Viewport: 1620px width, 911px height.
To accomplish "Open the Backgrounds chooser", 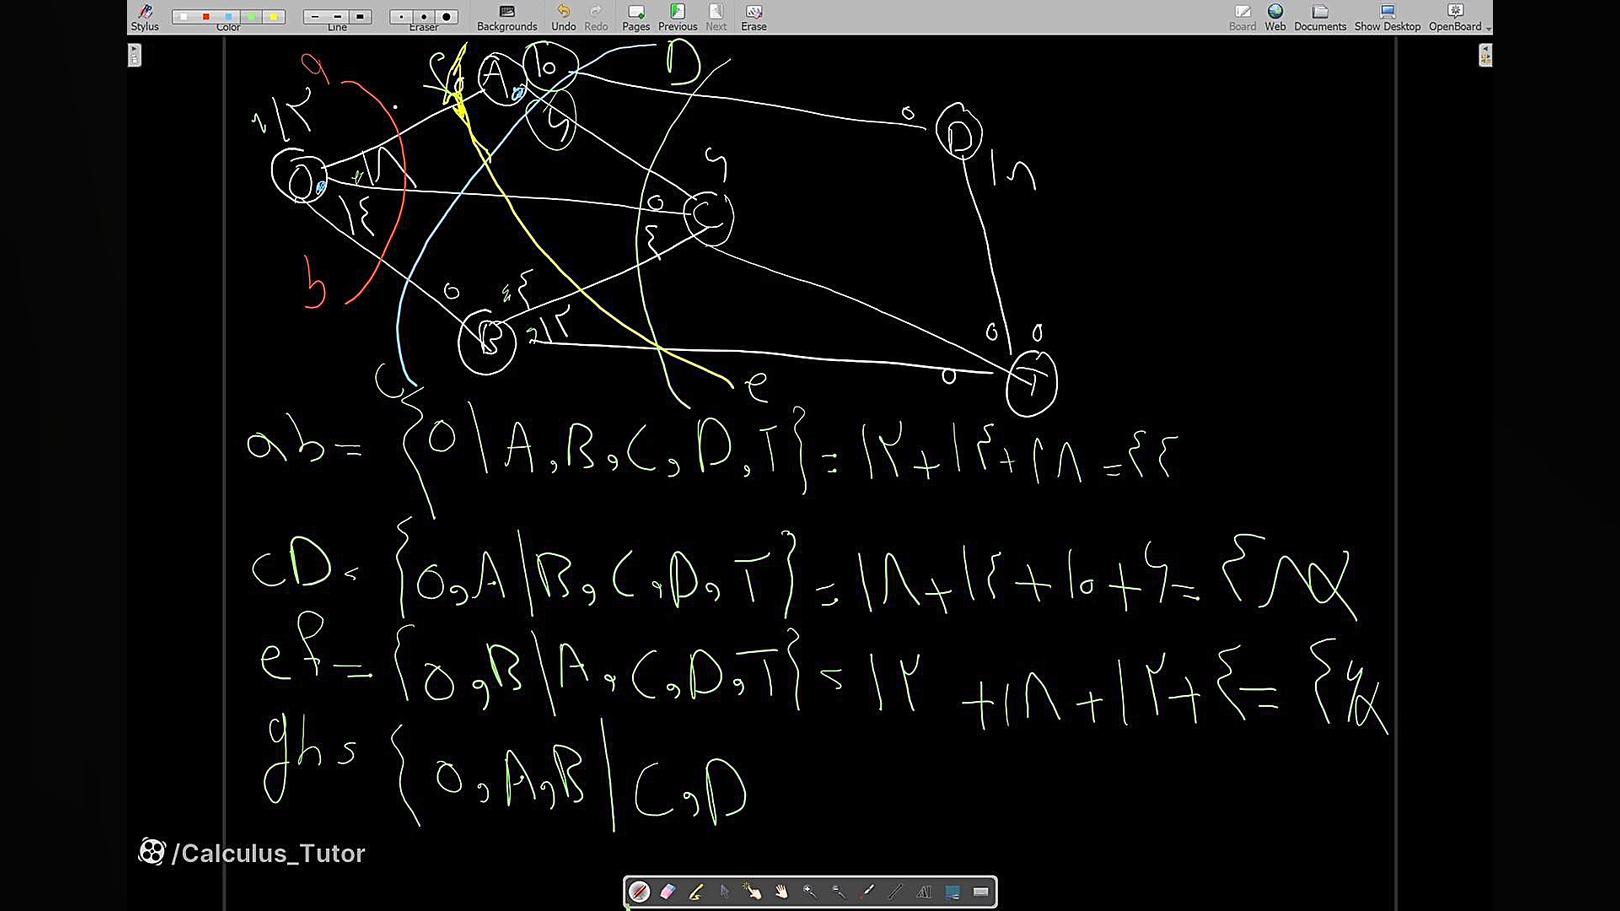I will click(507, 17).
